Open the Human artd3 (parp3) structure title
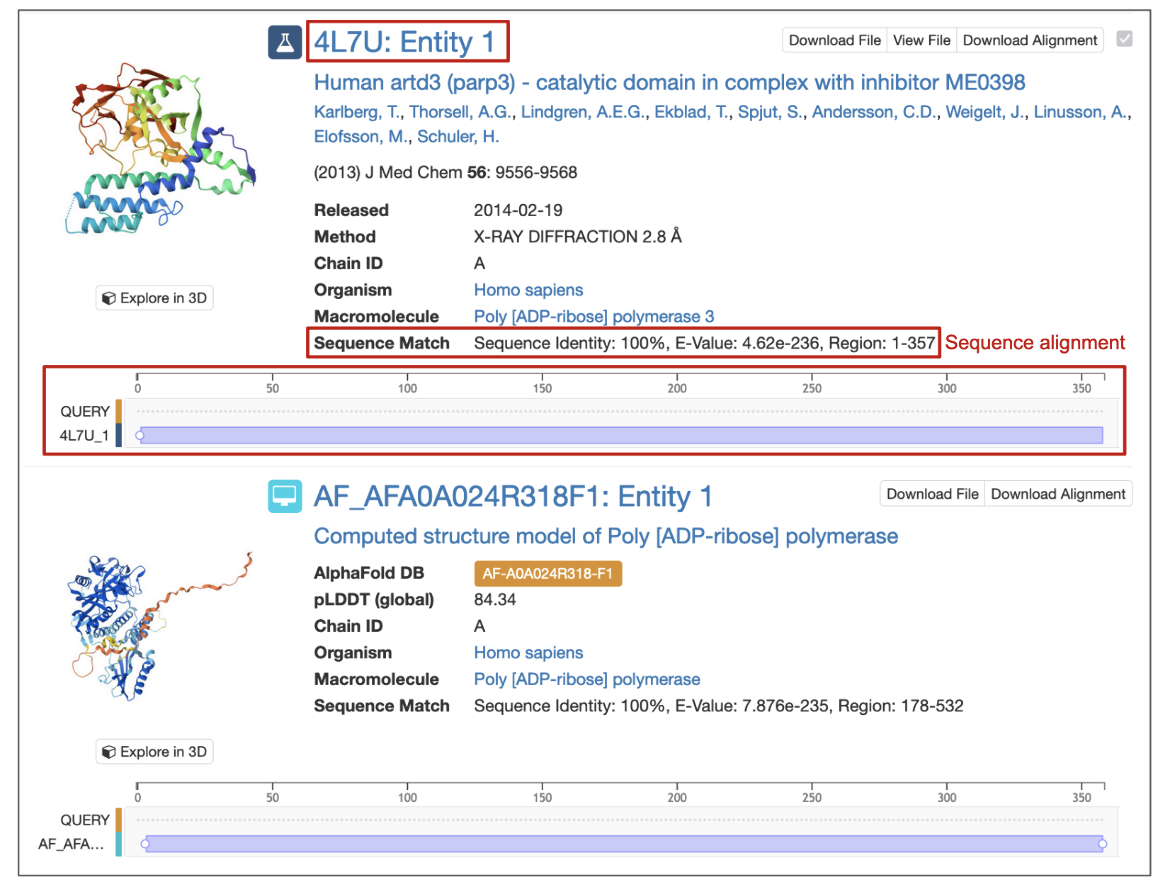 (669, 82)
